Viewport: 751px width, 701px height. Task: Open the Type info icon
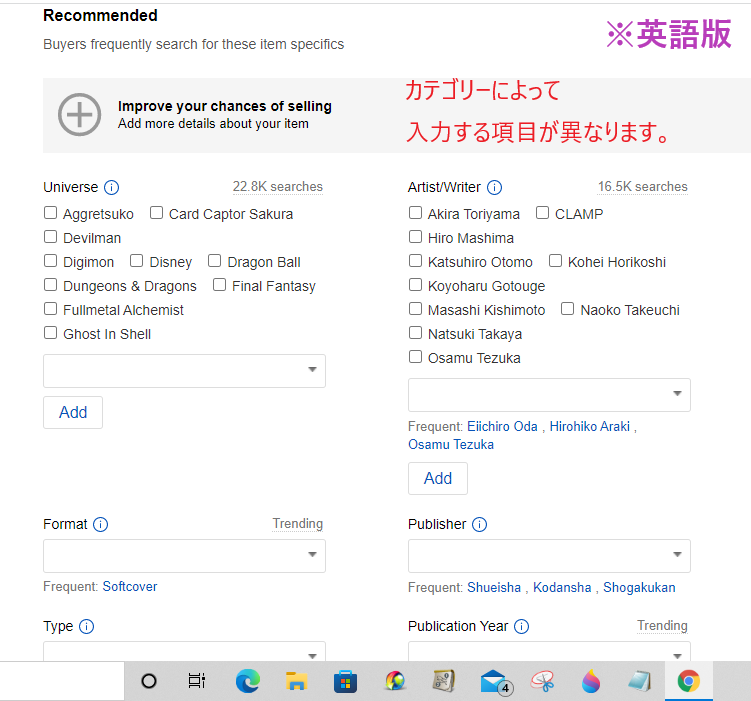86,626
